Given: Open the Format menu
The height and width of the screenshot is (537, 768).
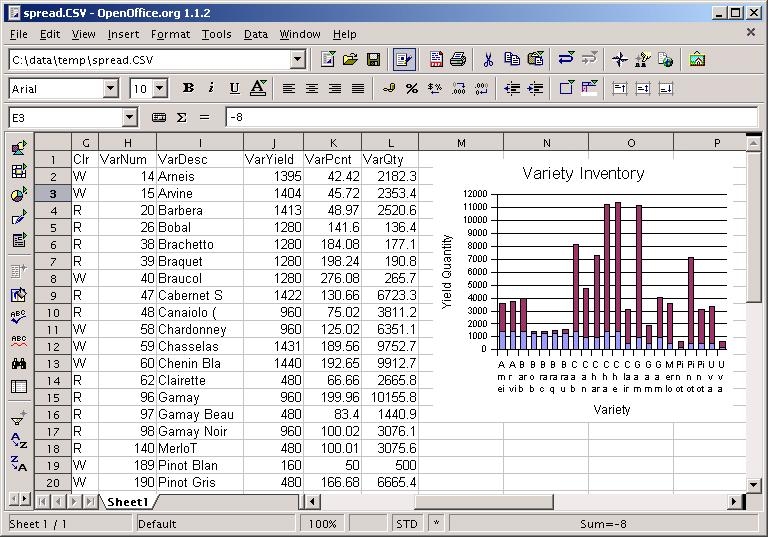Looking at the screenshot, I should coord(170,34).
